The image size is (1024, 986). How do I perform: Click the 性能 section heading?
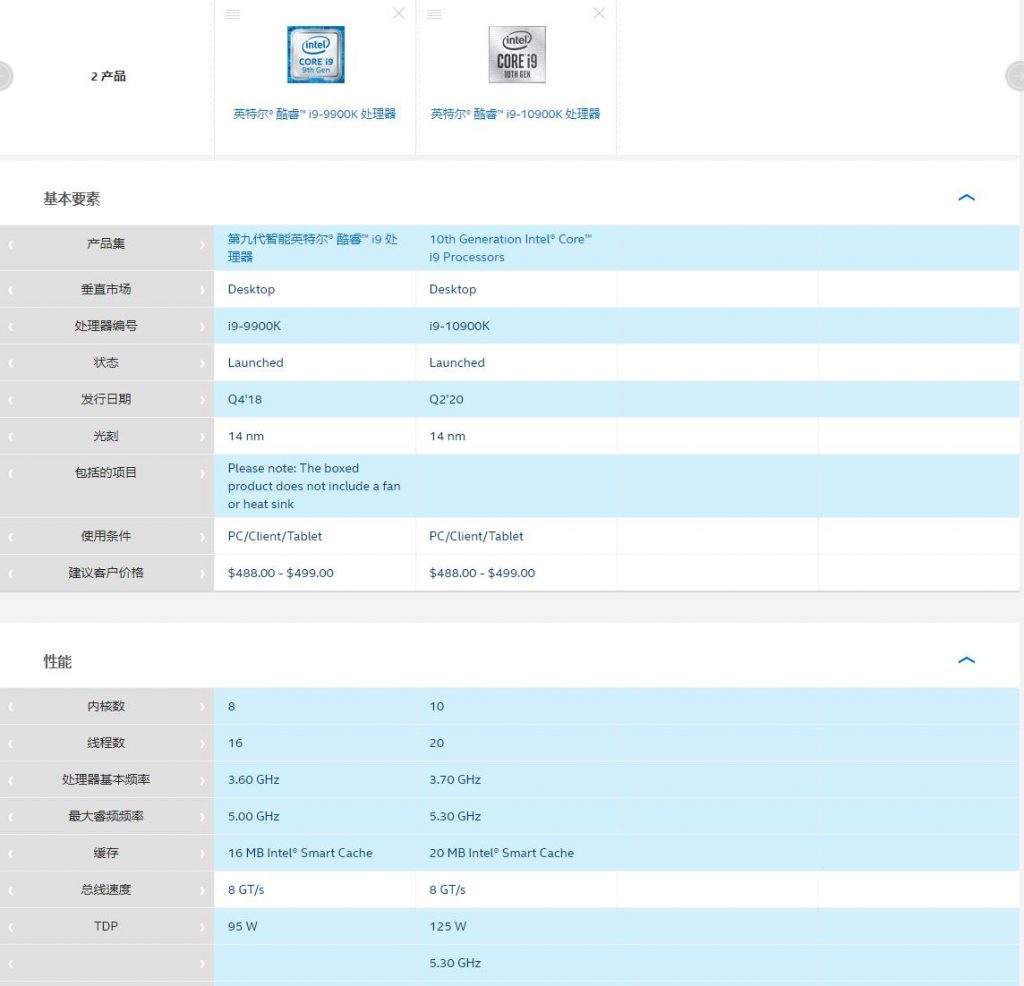pos(57,661)
